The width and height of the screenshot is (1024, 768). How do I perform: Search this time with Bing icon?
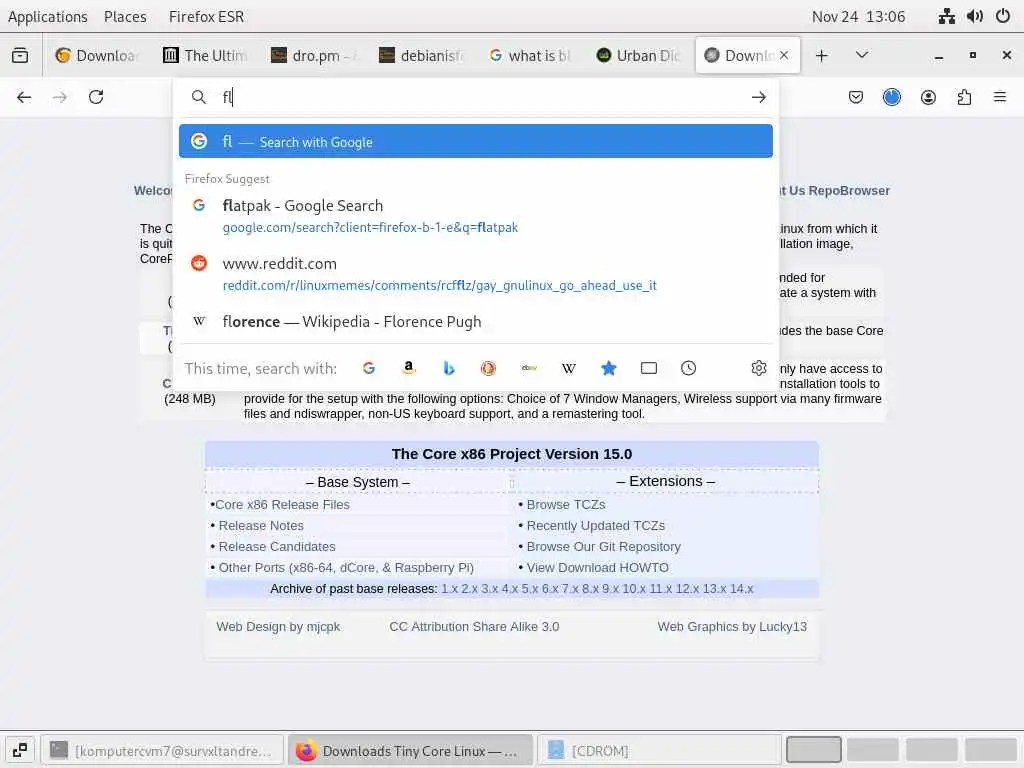(449, 368)
